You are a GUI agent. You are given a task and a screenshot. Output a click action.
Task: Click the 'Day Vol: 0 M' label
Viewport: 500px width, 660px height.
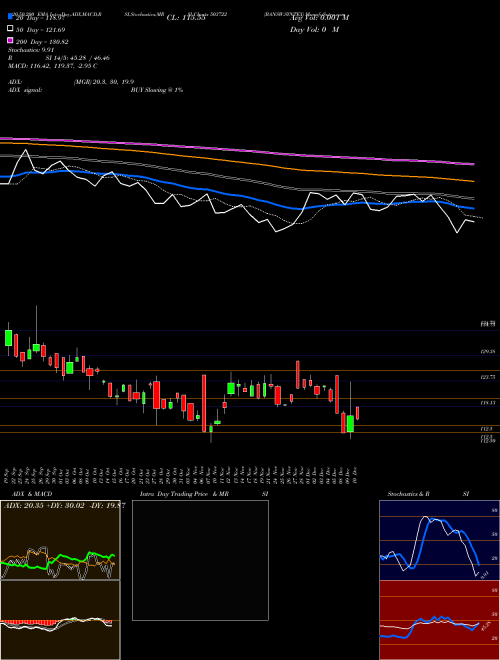314,30
